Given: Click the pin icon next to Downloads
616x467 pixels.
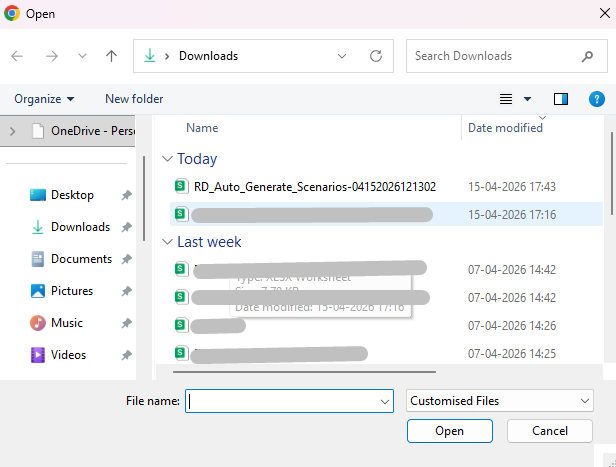Looking at the screenshot, I should (x=126, y=227).
